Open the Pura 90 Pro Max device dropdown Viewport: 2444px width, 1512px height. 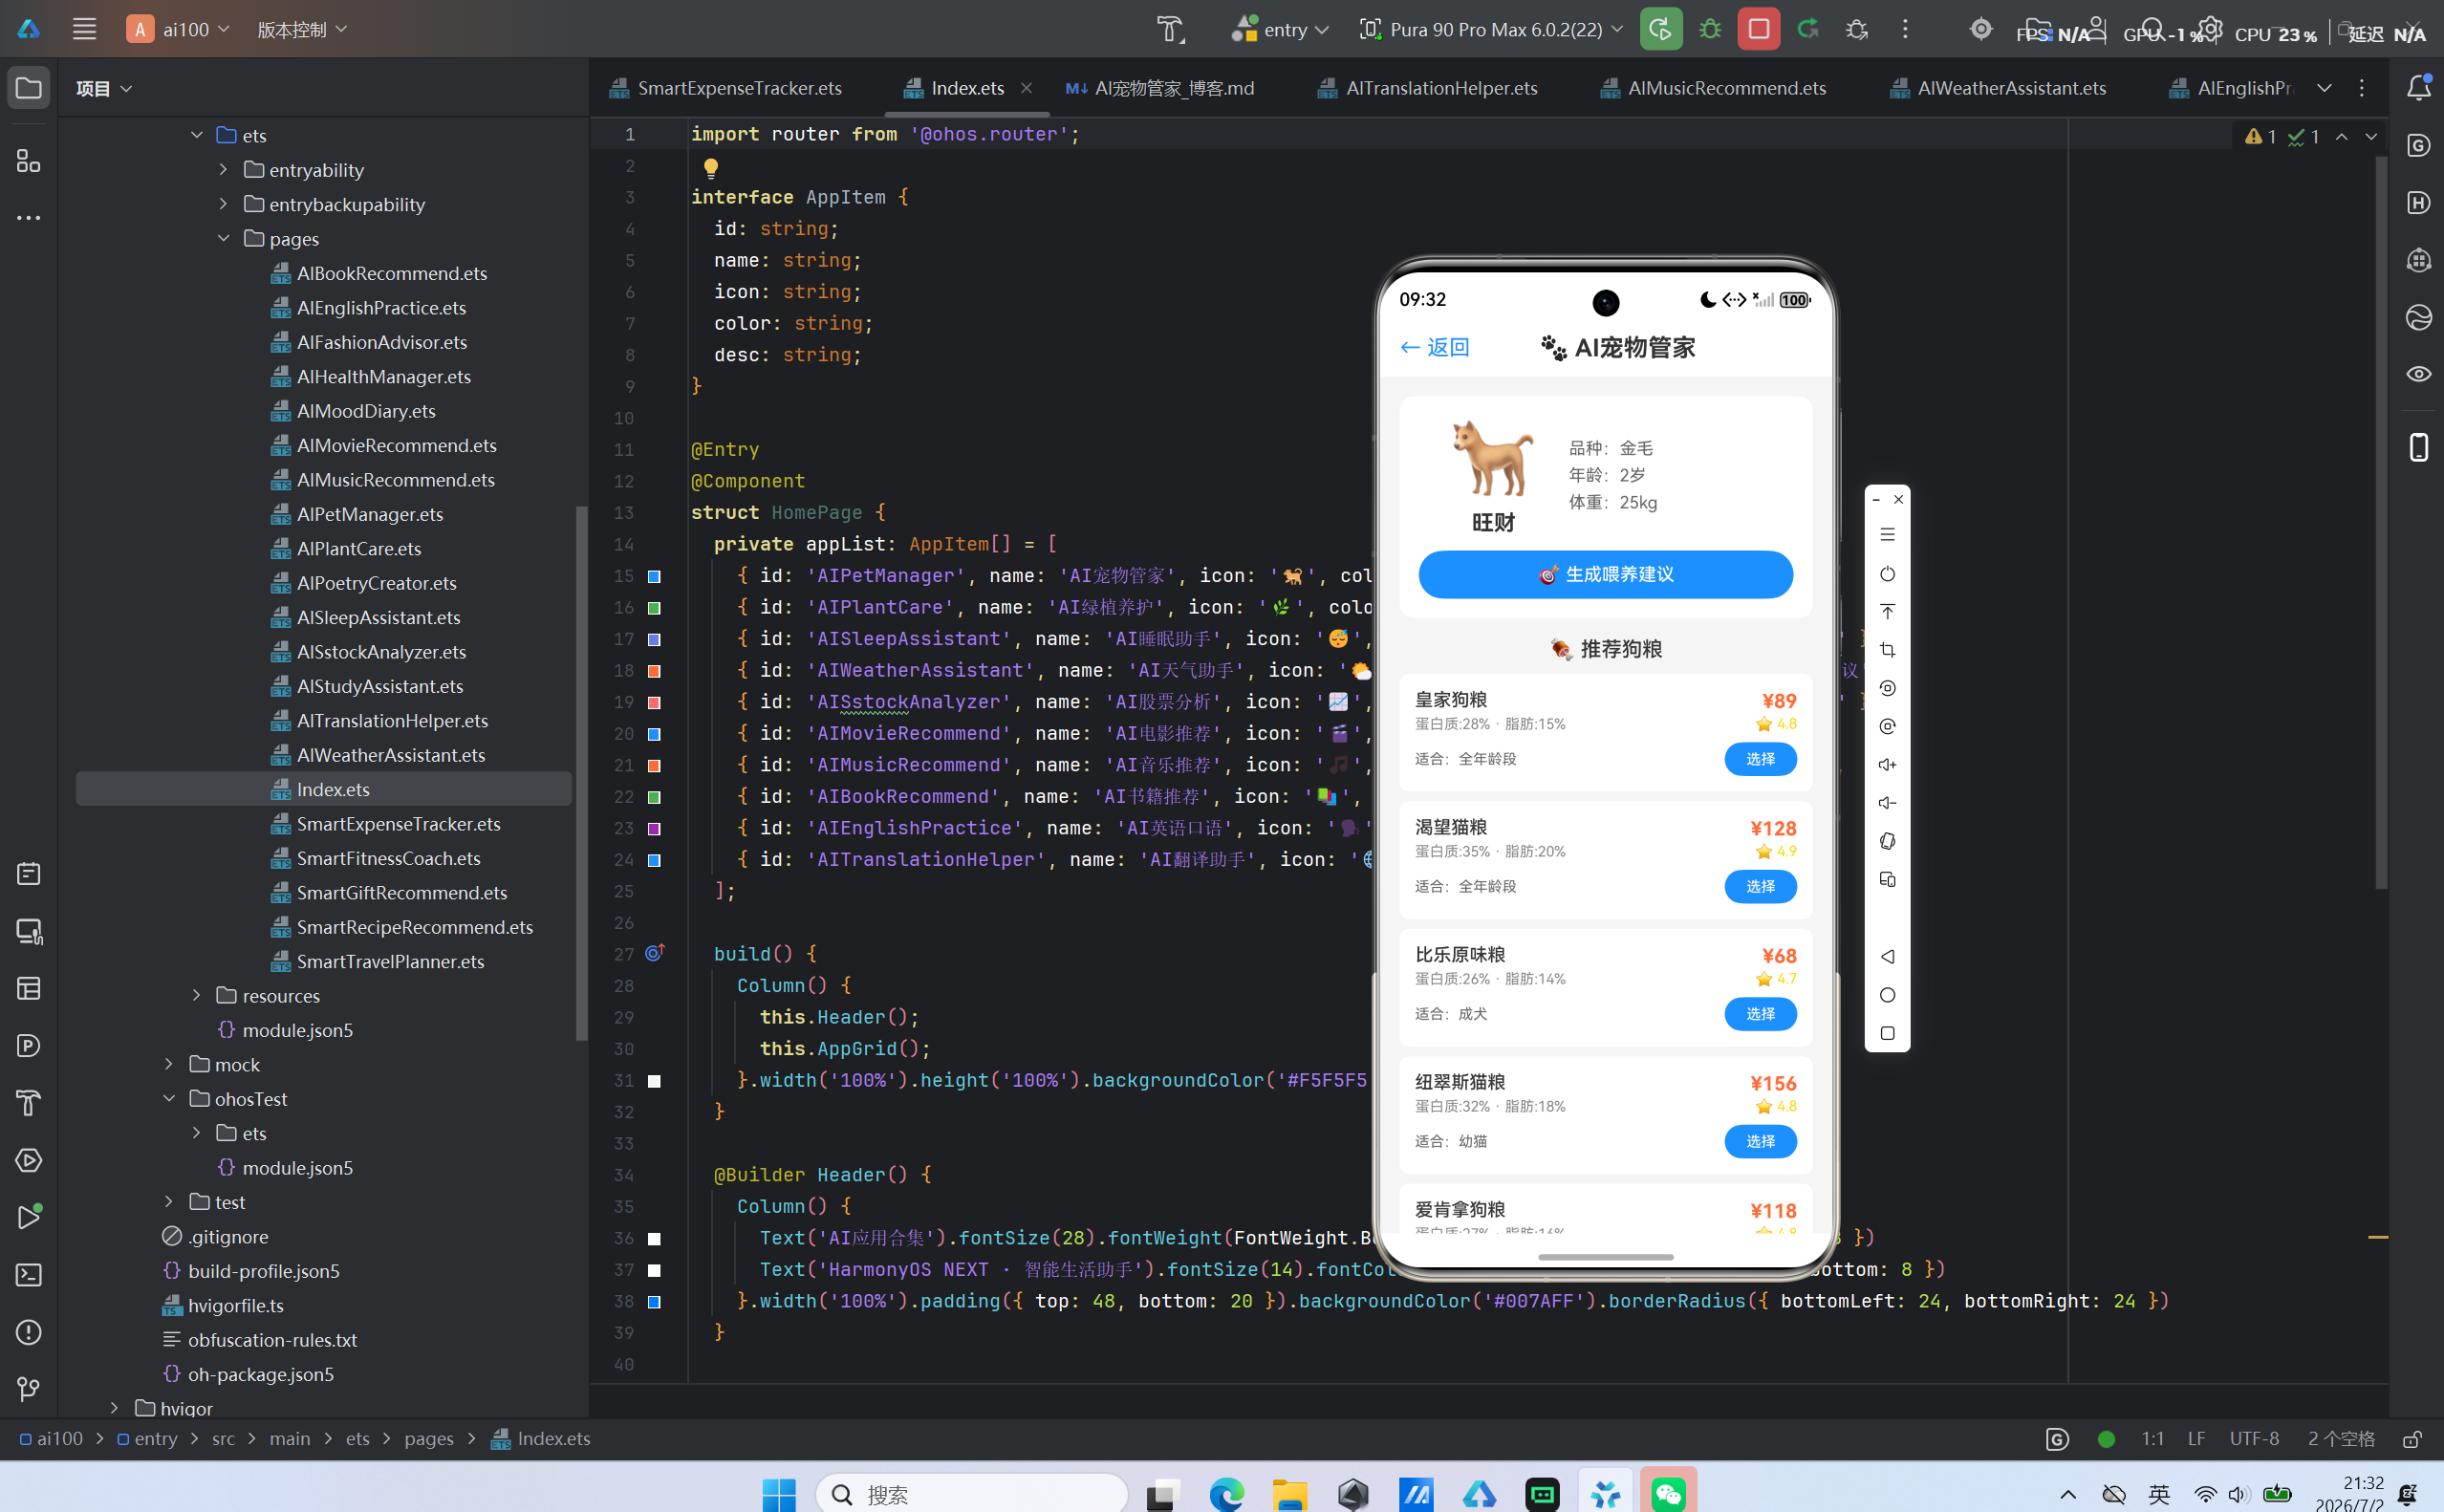(x=1490, y=29)
